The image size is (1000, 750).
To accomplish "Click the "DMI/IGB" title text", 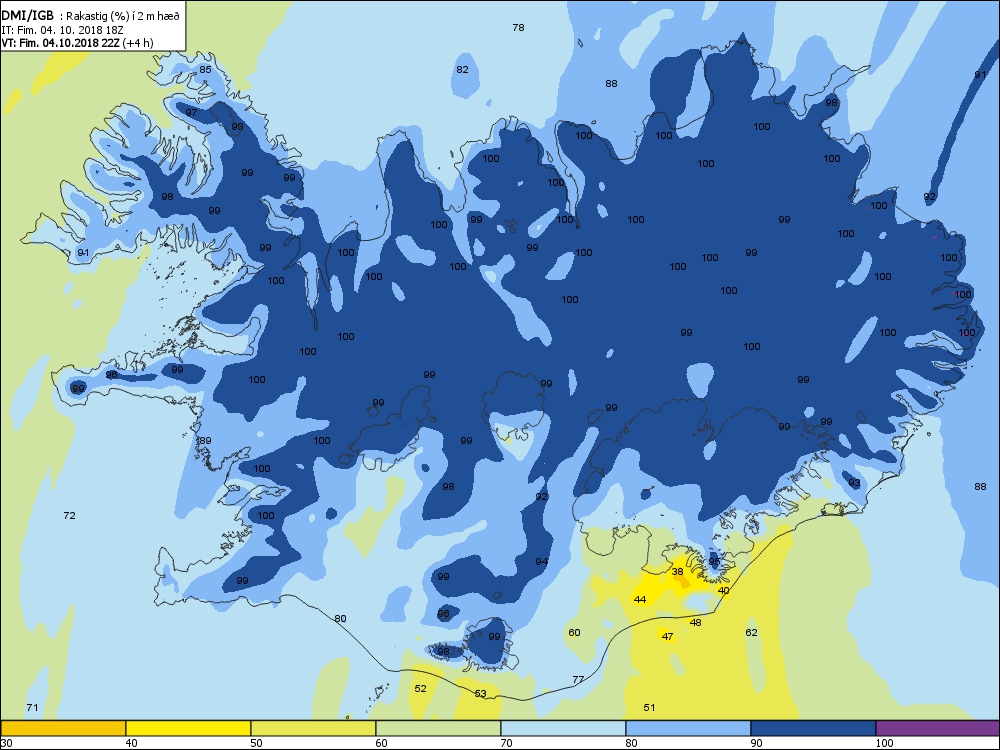I will click(x=28, y=17).
